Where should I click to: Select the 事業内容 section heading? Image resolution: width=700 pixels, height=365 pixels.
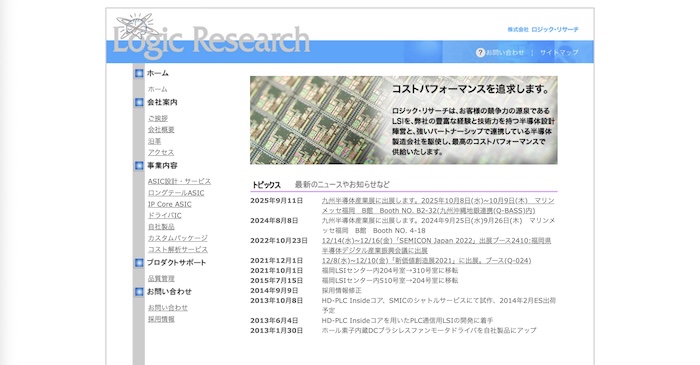(162, 166)
